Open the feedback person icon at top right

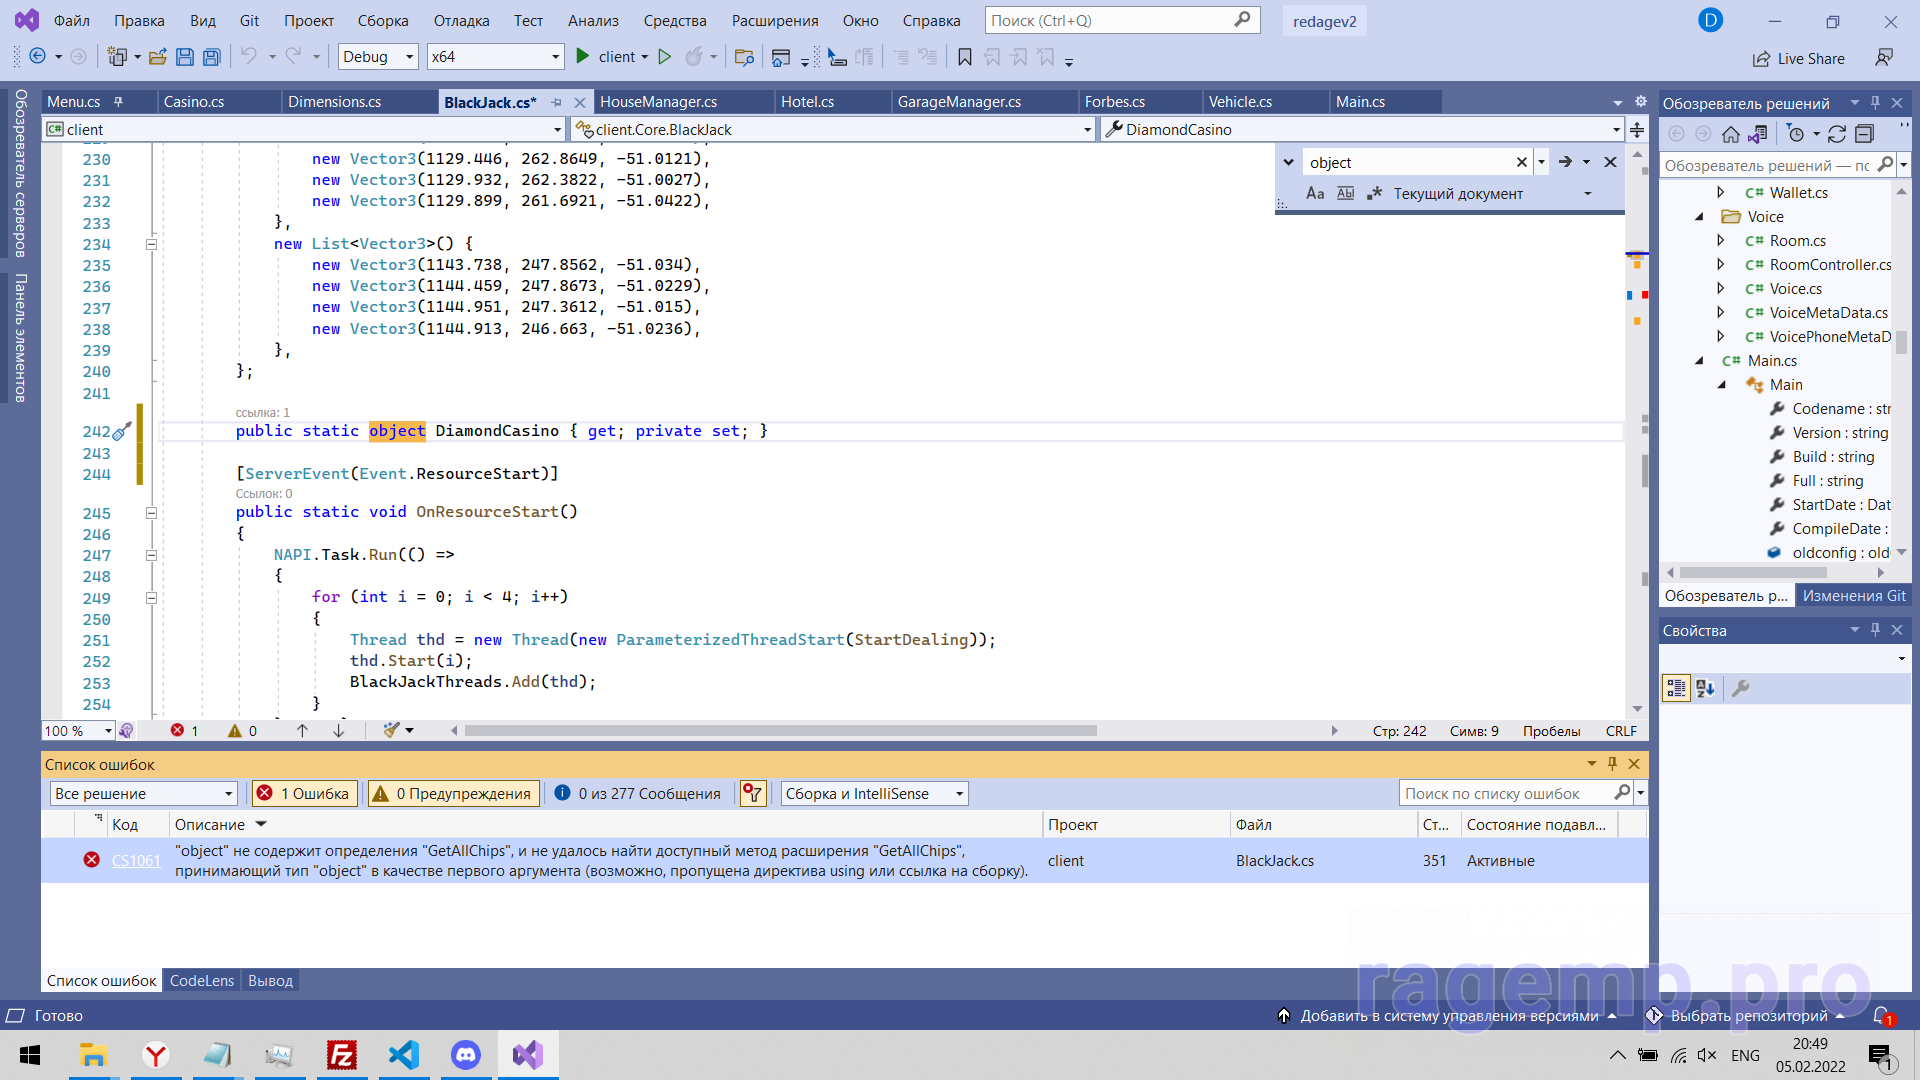[x=1884, y=57]
